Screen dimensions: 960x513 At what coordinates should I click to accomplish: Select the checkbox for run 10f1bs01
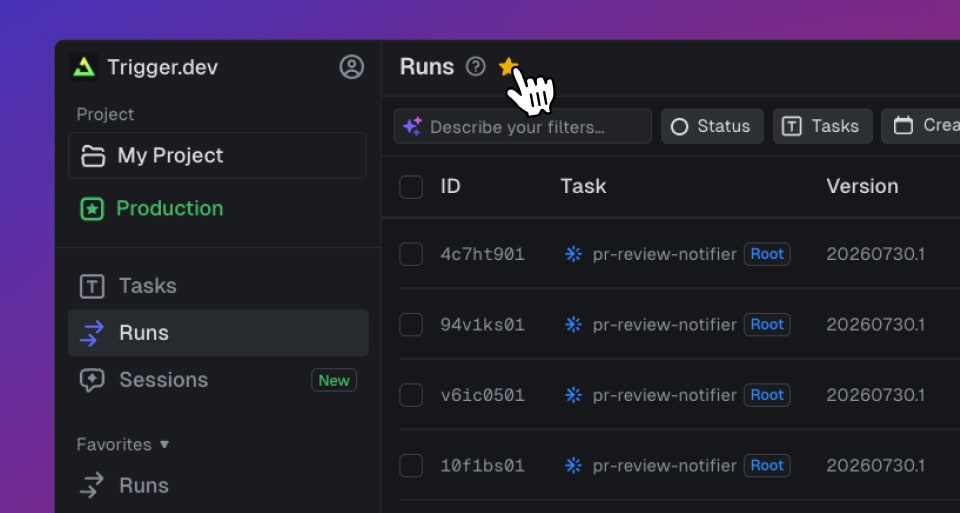[411, 466]
